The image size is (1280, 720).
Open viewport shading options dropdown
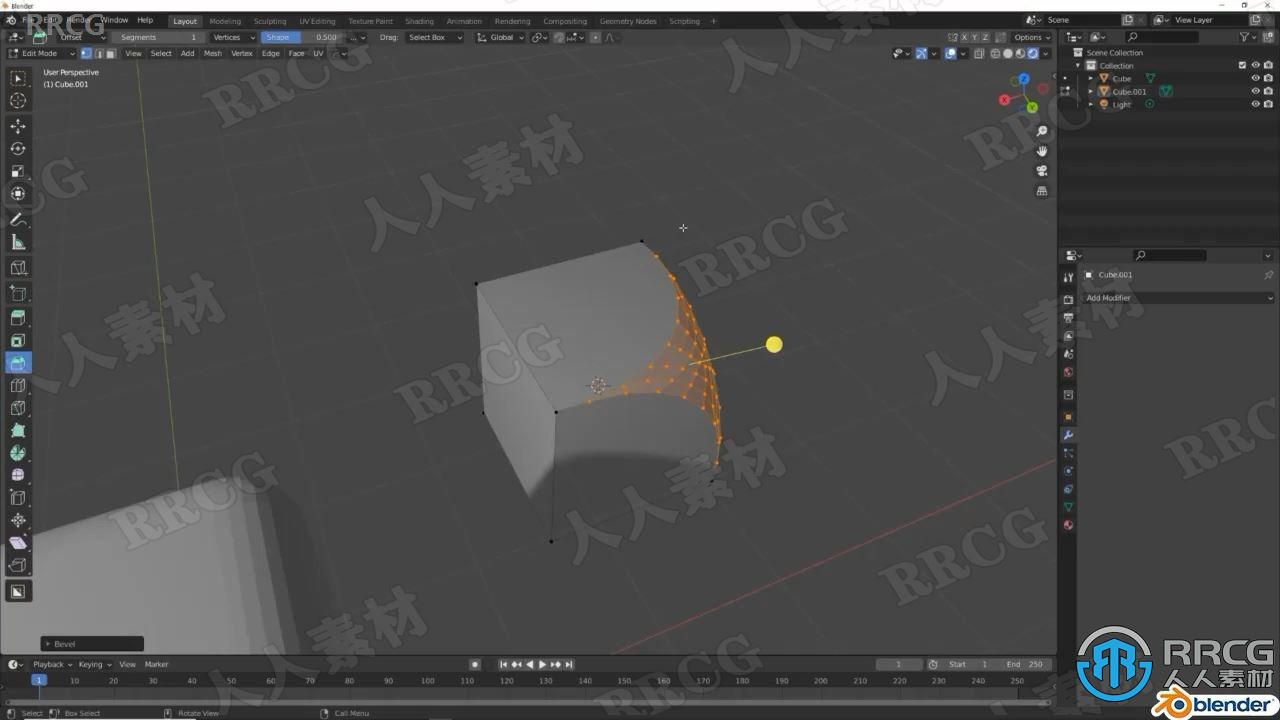pyautogui.click(x=1046, y=53)
